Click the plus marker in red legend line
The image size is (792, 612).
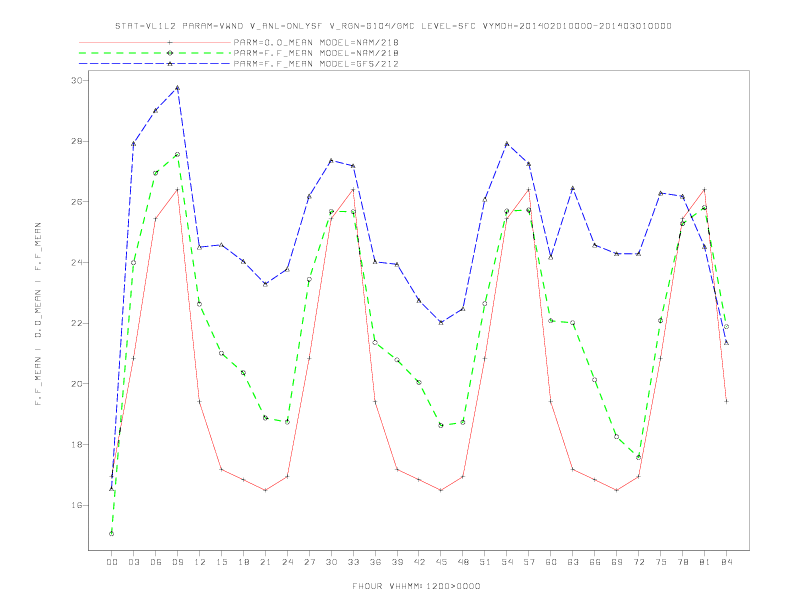[170, 42]
